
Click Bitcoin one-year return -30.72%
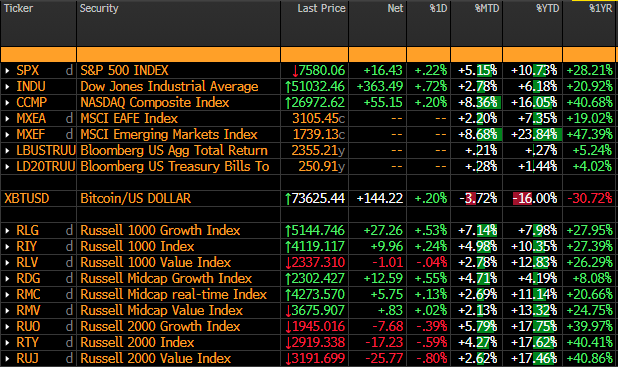590,199
